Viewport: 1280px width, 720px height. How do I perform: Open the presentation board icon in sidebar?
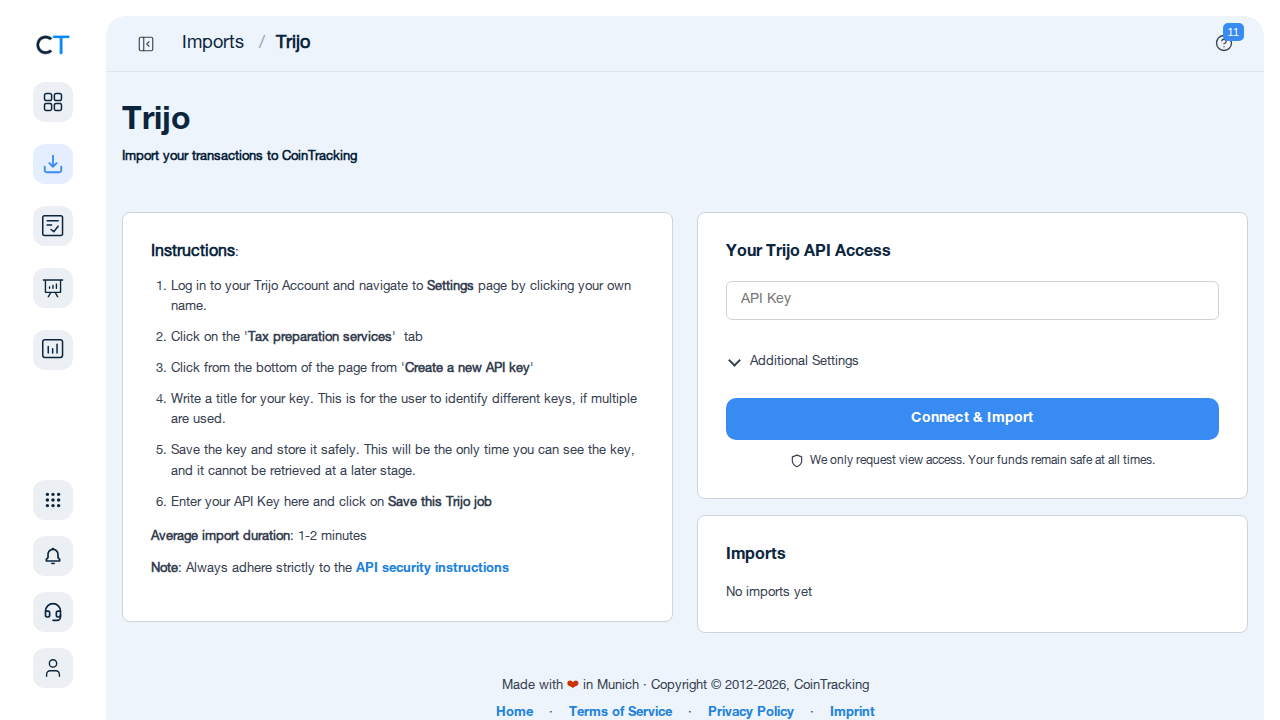53,288
